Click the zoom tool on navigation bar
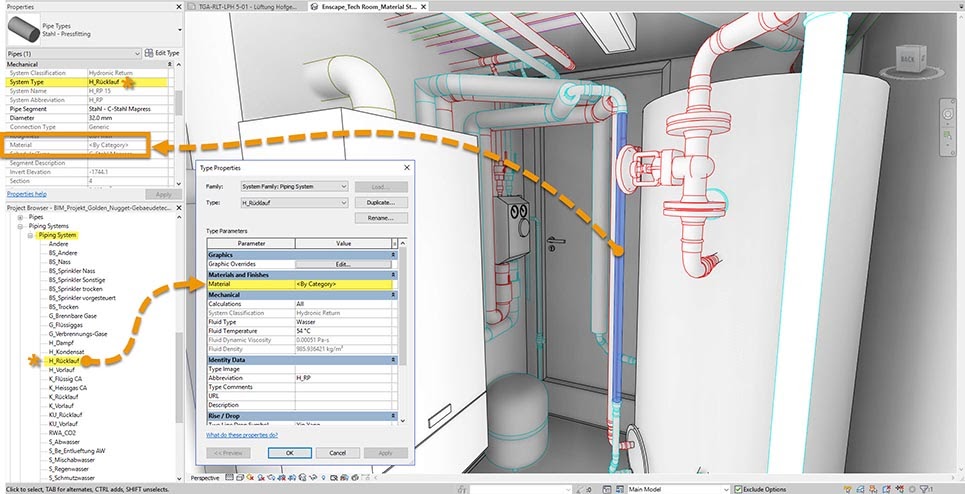This screenshot has width=965, height=494. pos(948,133)
